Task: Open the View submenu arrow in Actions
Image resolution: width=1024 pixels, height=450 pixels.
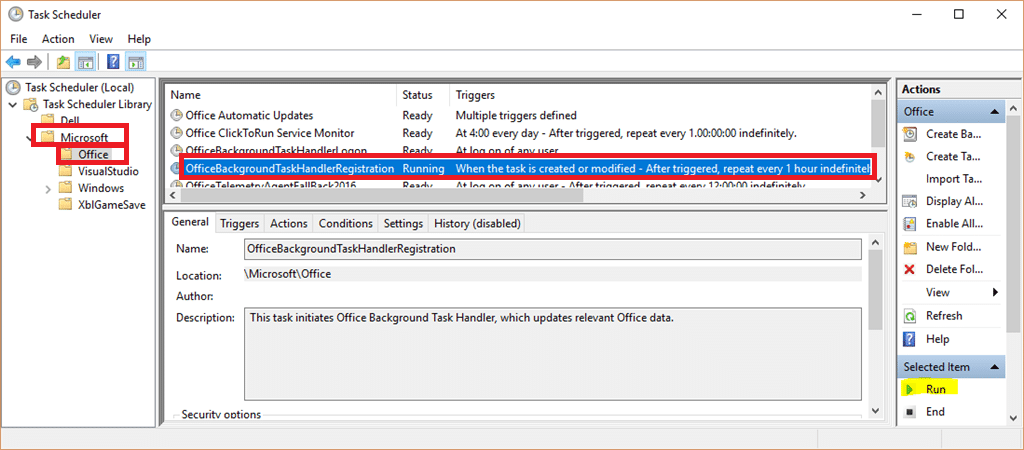Action: pyautogui.click(x=995, y=292)
